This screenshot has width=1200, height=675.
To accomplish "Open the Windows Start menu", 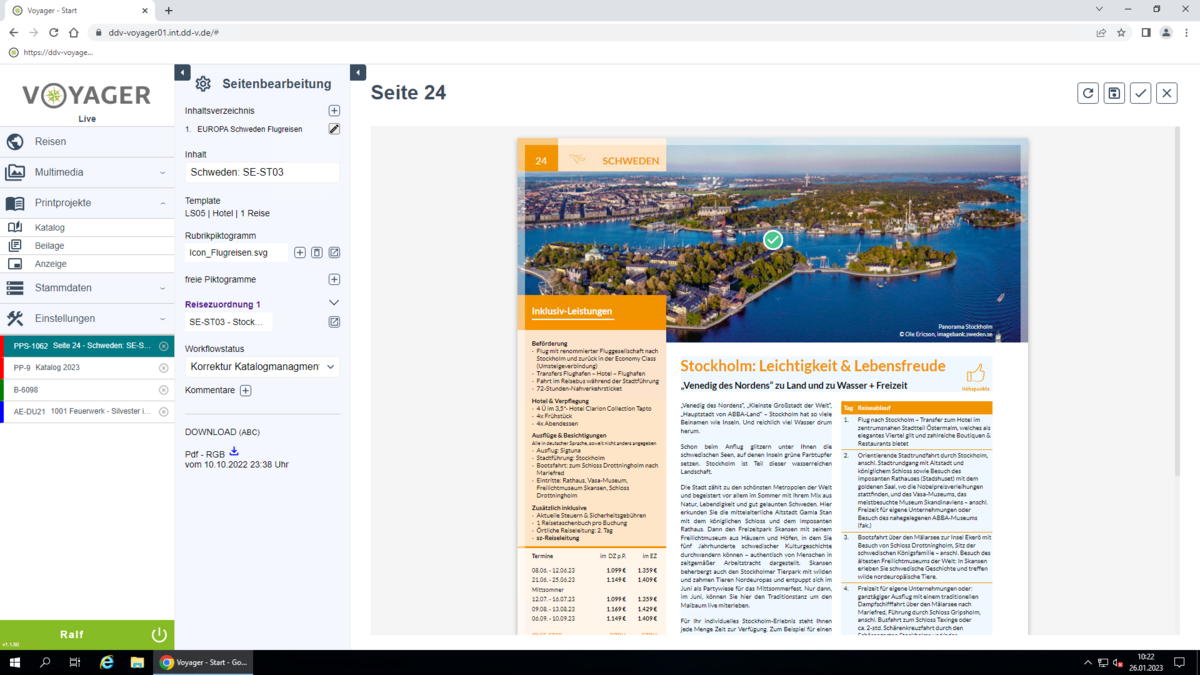I will click(15, 662).
